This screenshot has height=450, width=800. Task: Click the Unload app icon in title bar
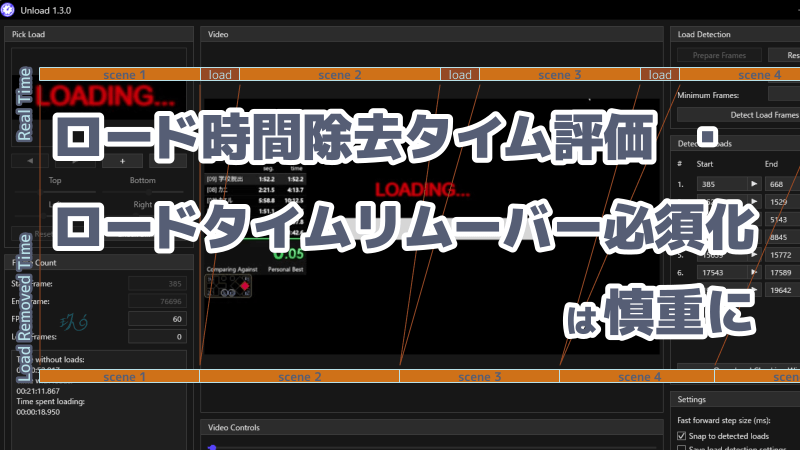(x=11, y=9)
